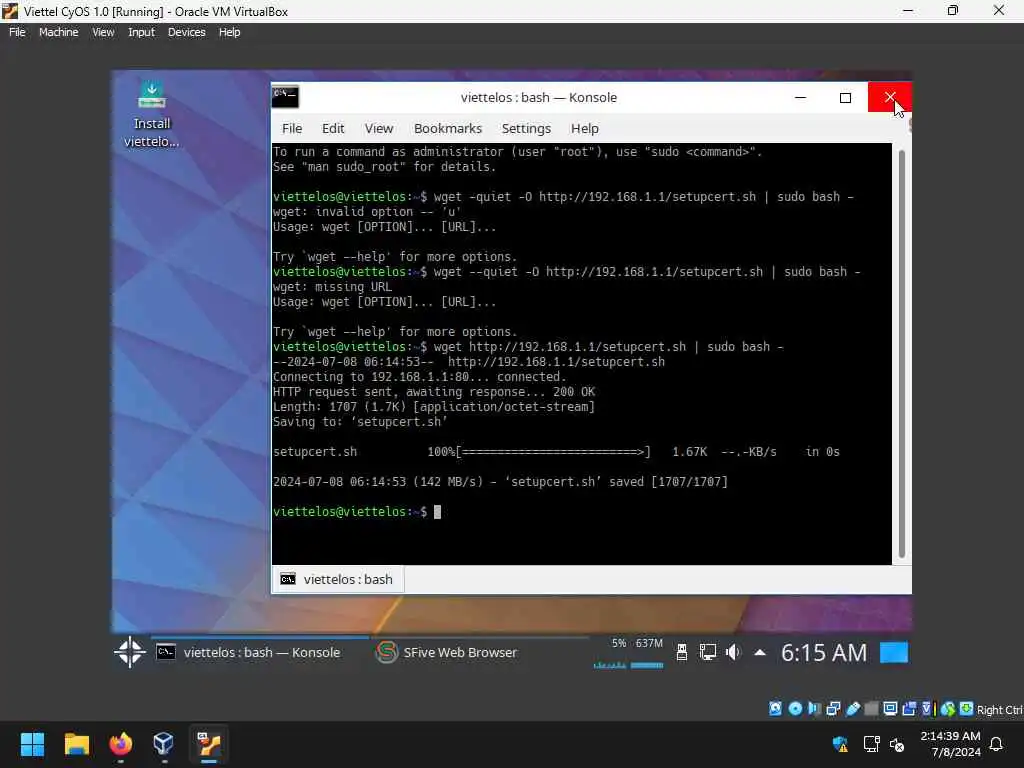The image size is (1024, 768).
Task: Click the setupcert.sh 100% progress bar line
Action: click(556, 452)
